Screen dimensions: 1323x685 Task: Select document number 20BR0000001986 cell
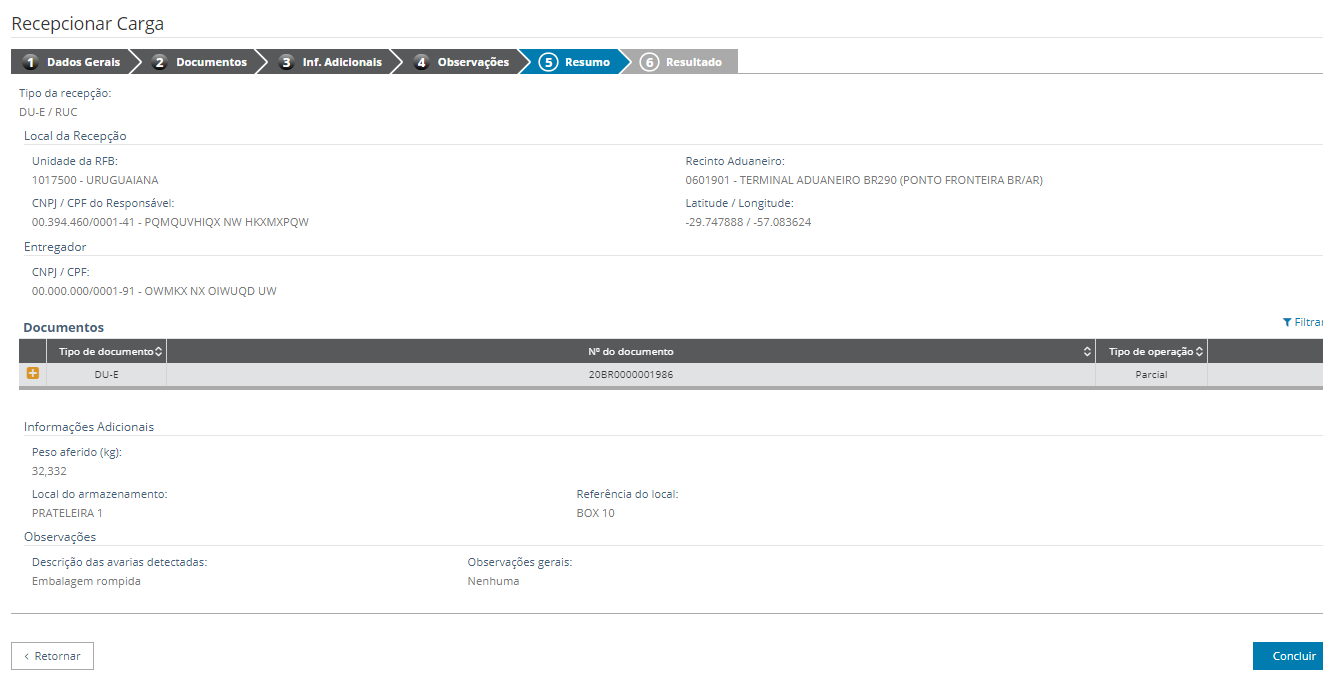(630, 375)
